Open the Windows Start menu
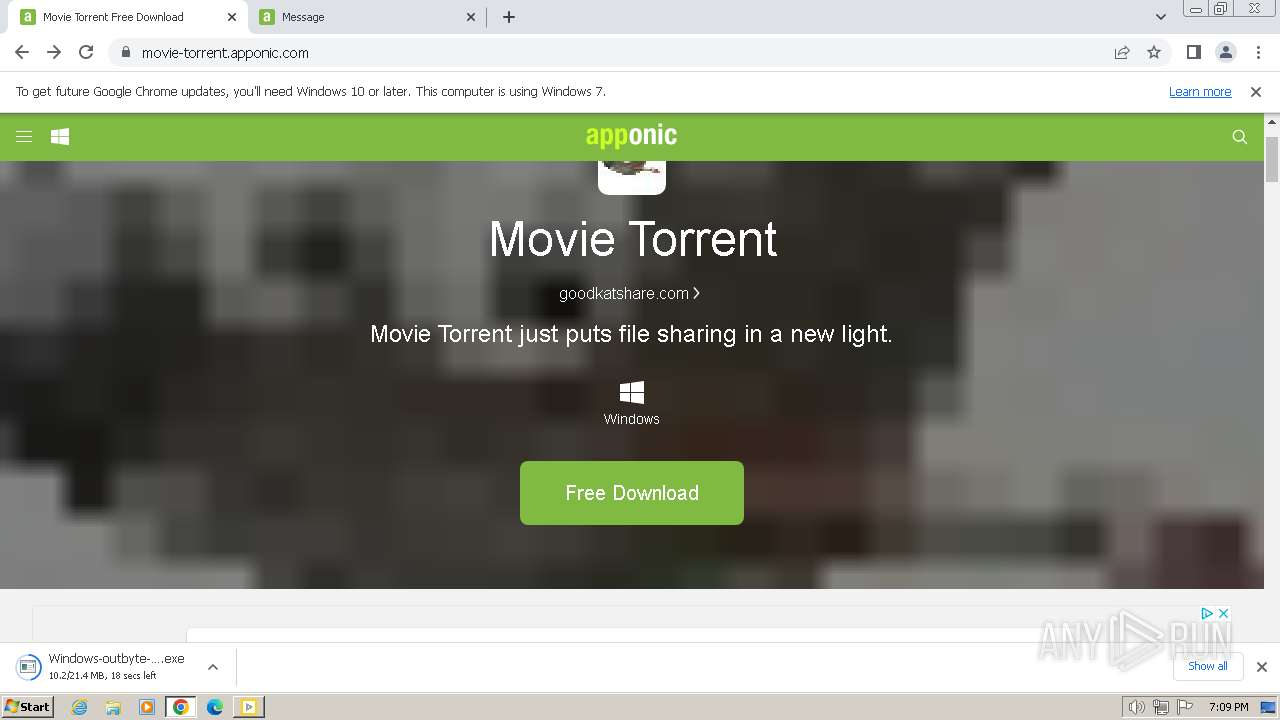 pyautogui.click(x=27, y=707)
